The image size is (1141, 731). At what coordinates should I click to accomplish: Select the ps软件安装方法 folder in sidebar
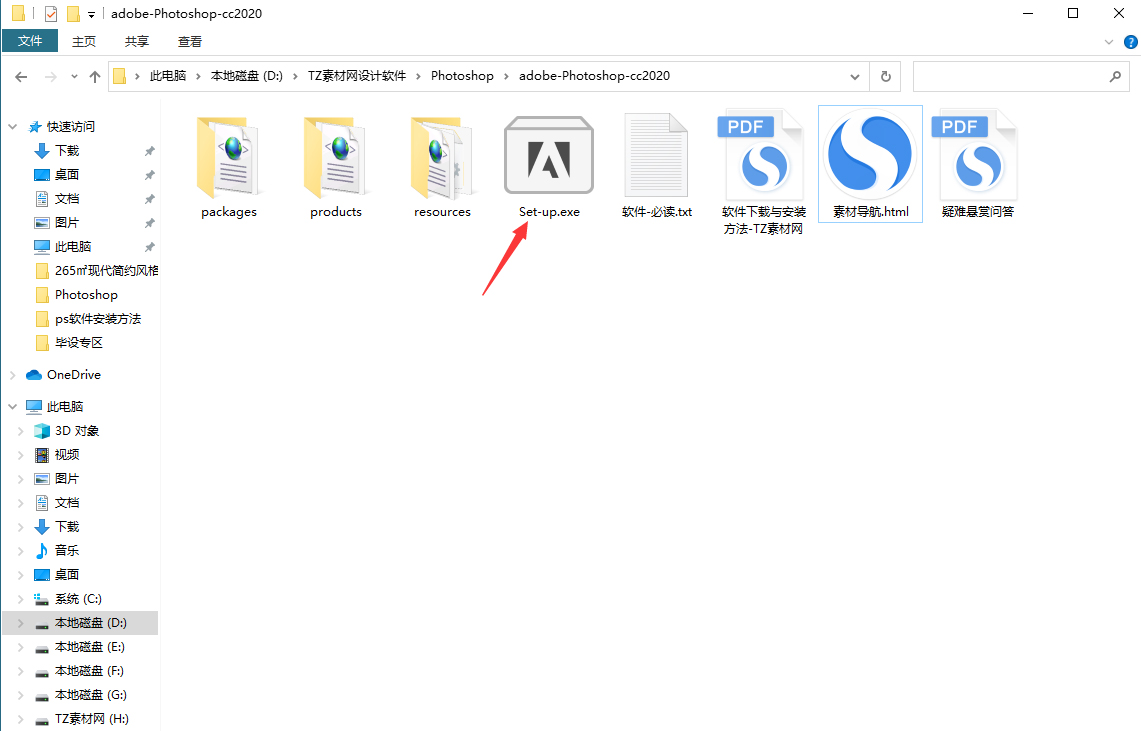click(88, 319)
